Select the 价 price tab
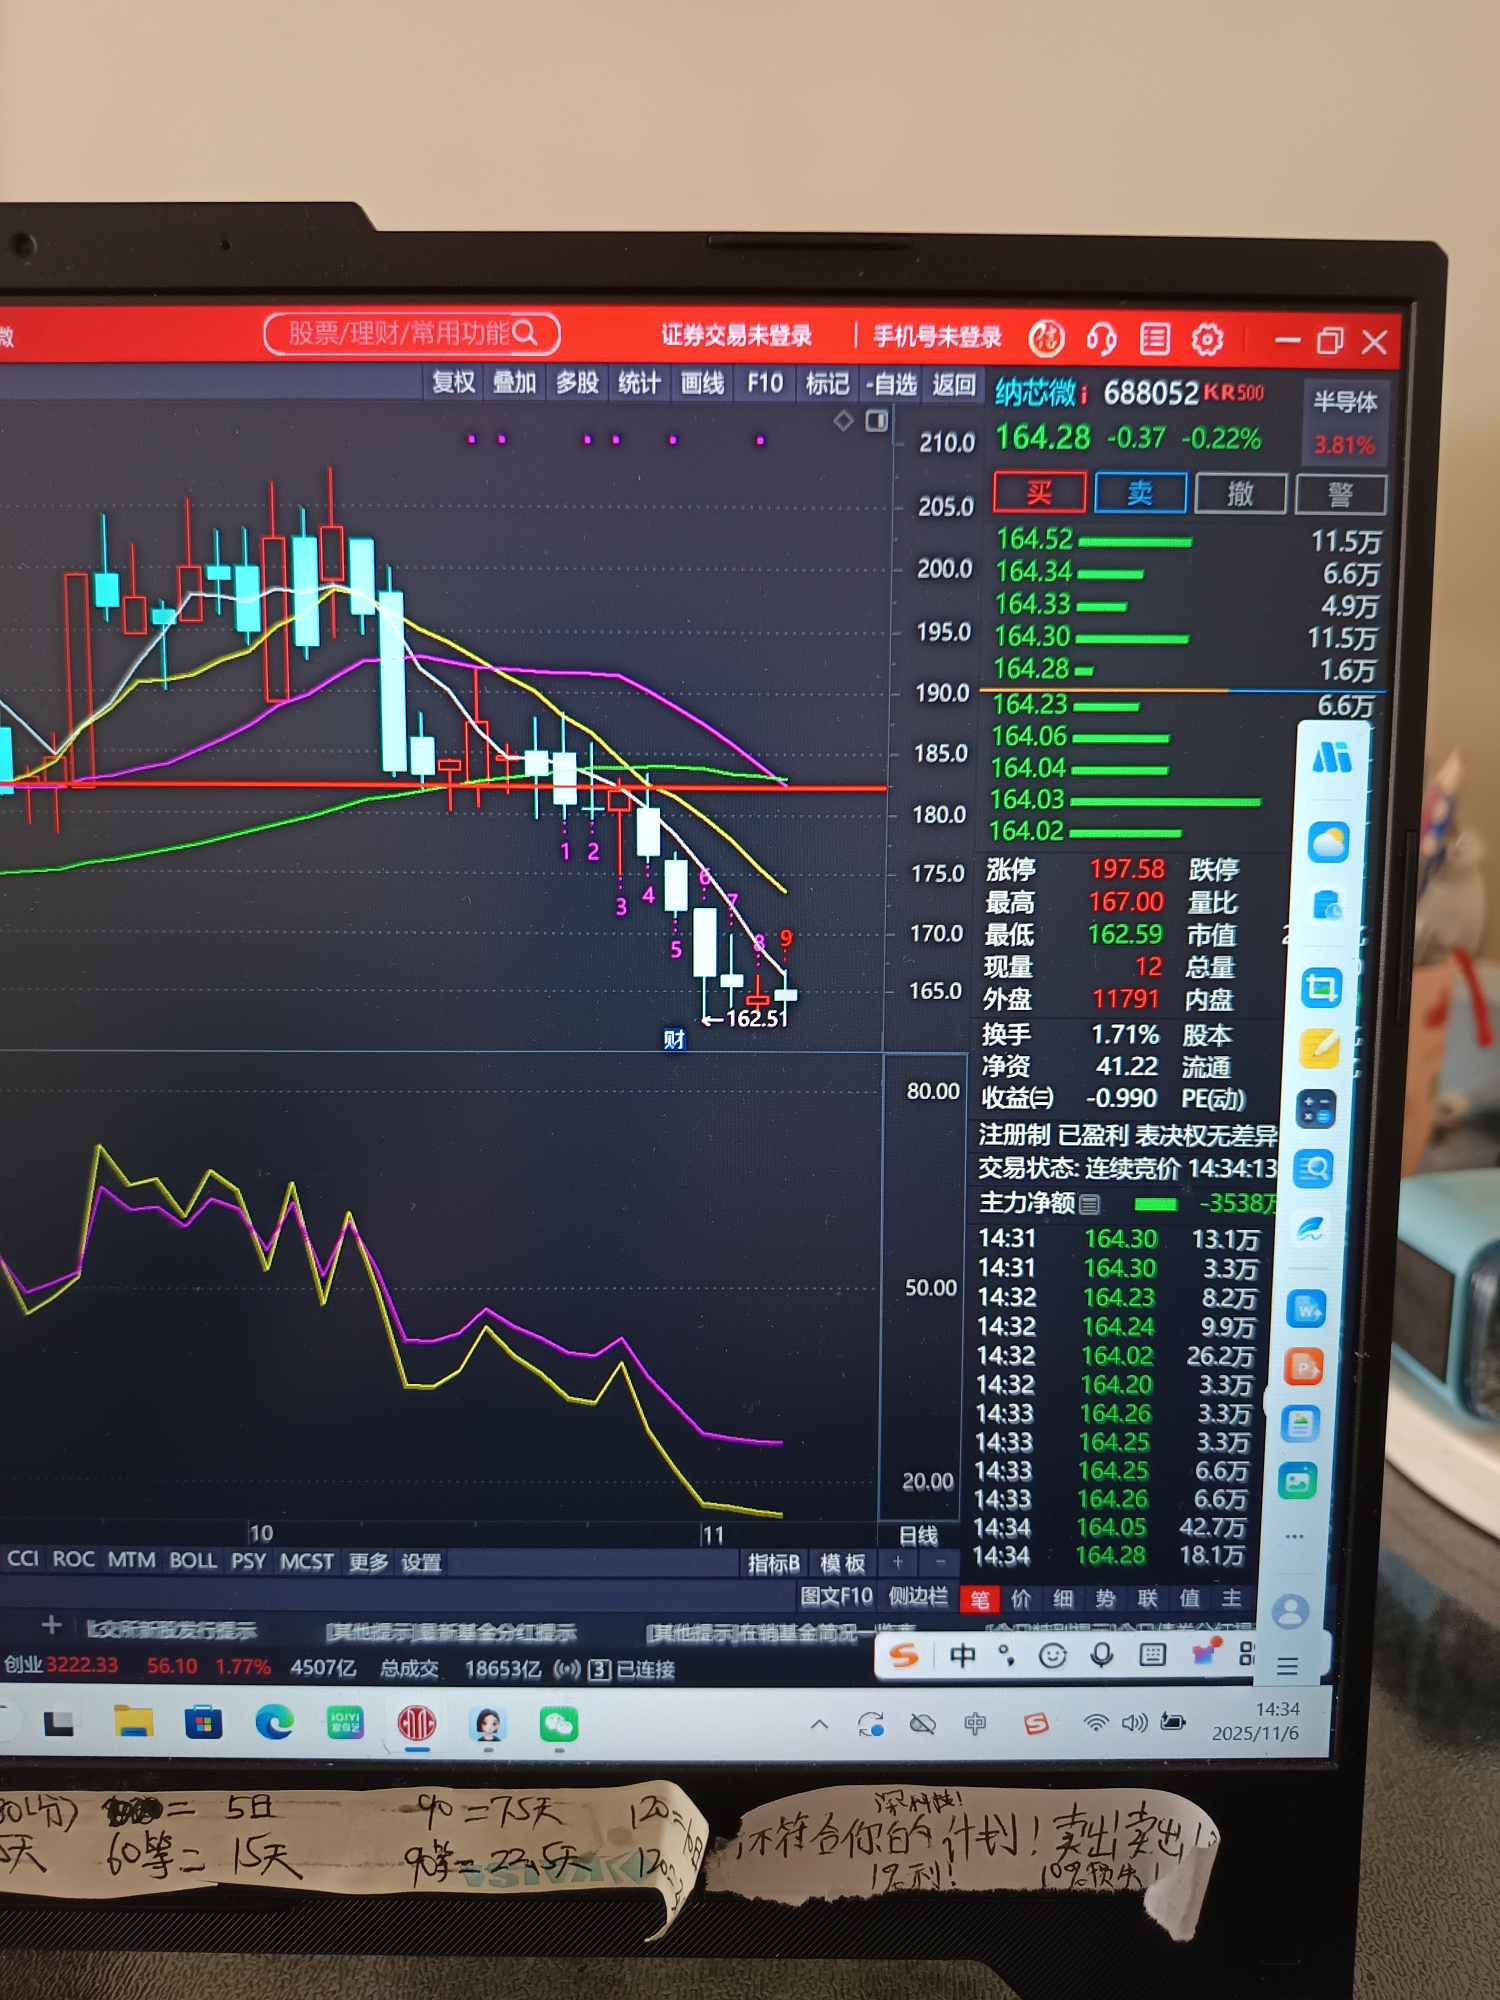 point(1021,1599)
